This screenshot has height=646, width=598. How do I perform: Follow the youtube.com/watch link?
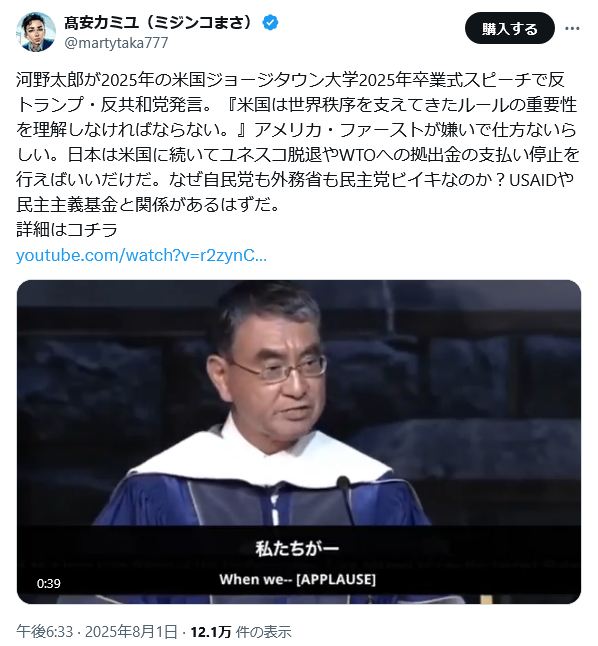pos(141,255)
